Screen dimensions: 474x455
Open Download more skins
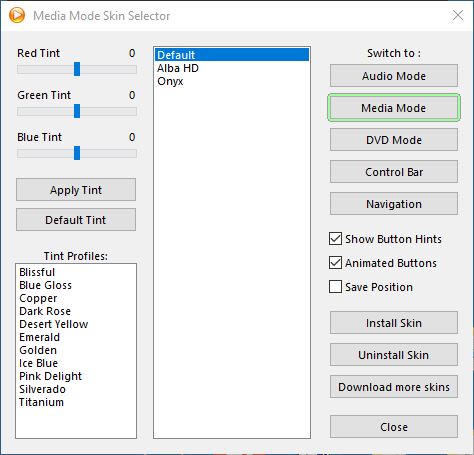click(394, 387)
